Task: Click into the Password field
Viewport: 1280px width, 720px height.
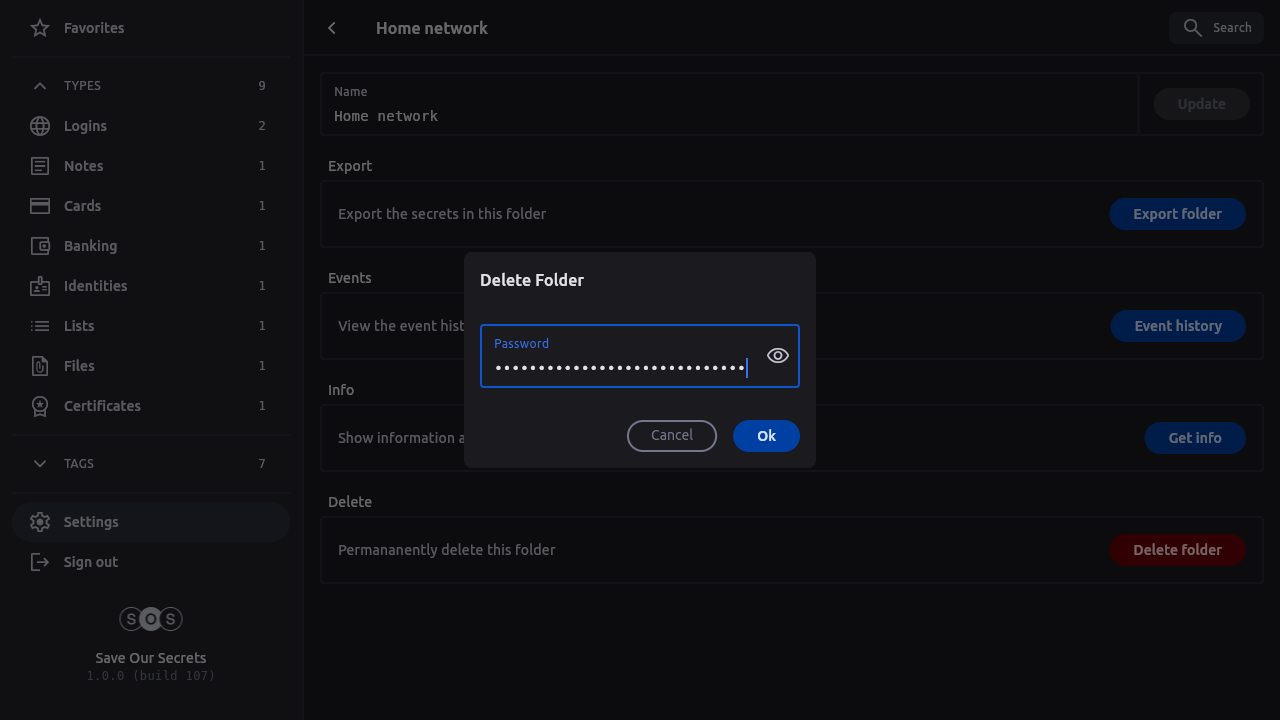Action: pos(620,367)
